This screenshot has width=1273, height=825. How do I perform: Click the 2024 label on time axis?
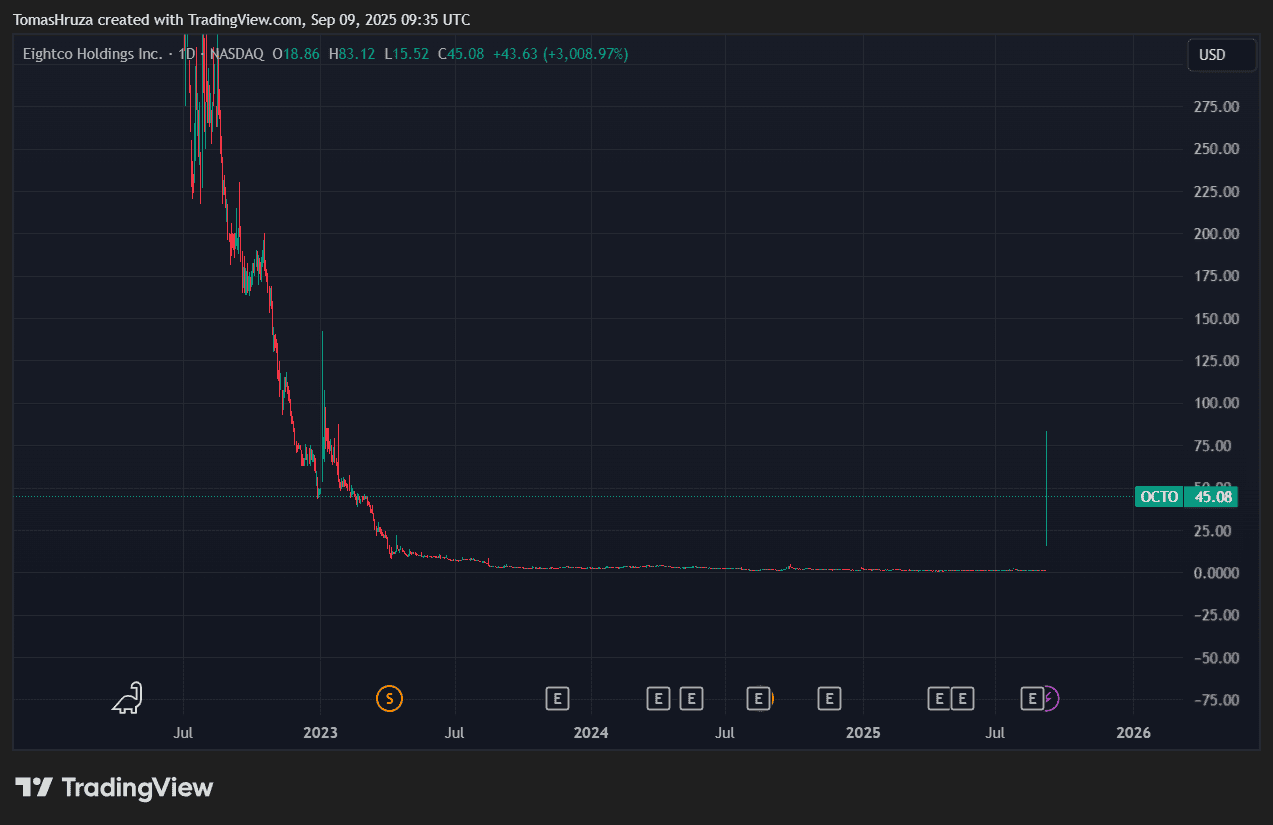point(591,733)
